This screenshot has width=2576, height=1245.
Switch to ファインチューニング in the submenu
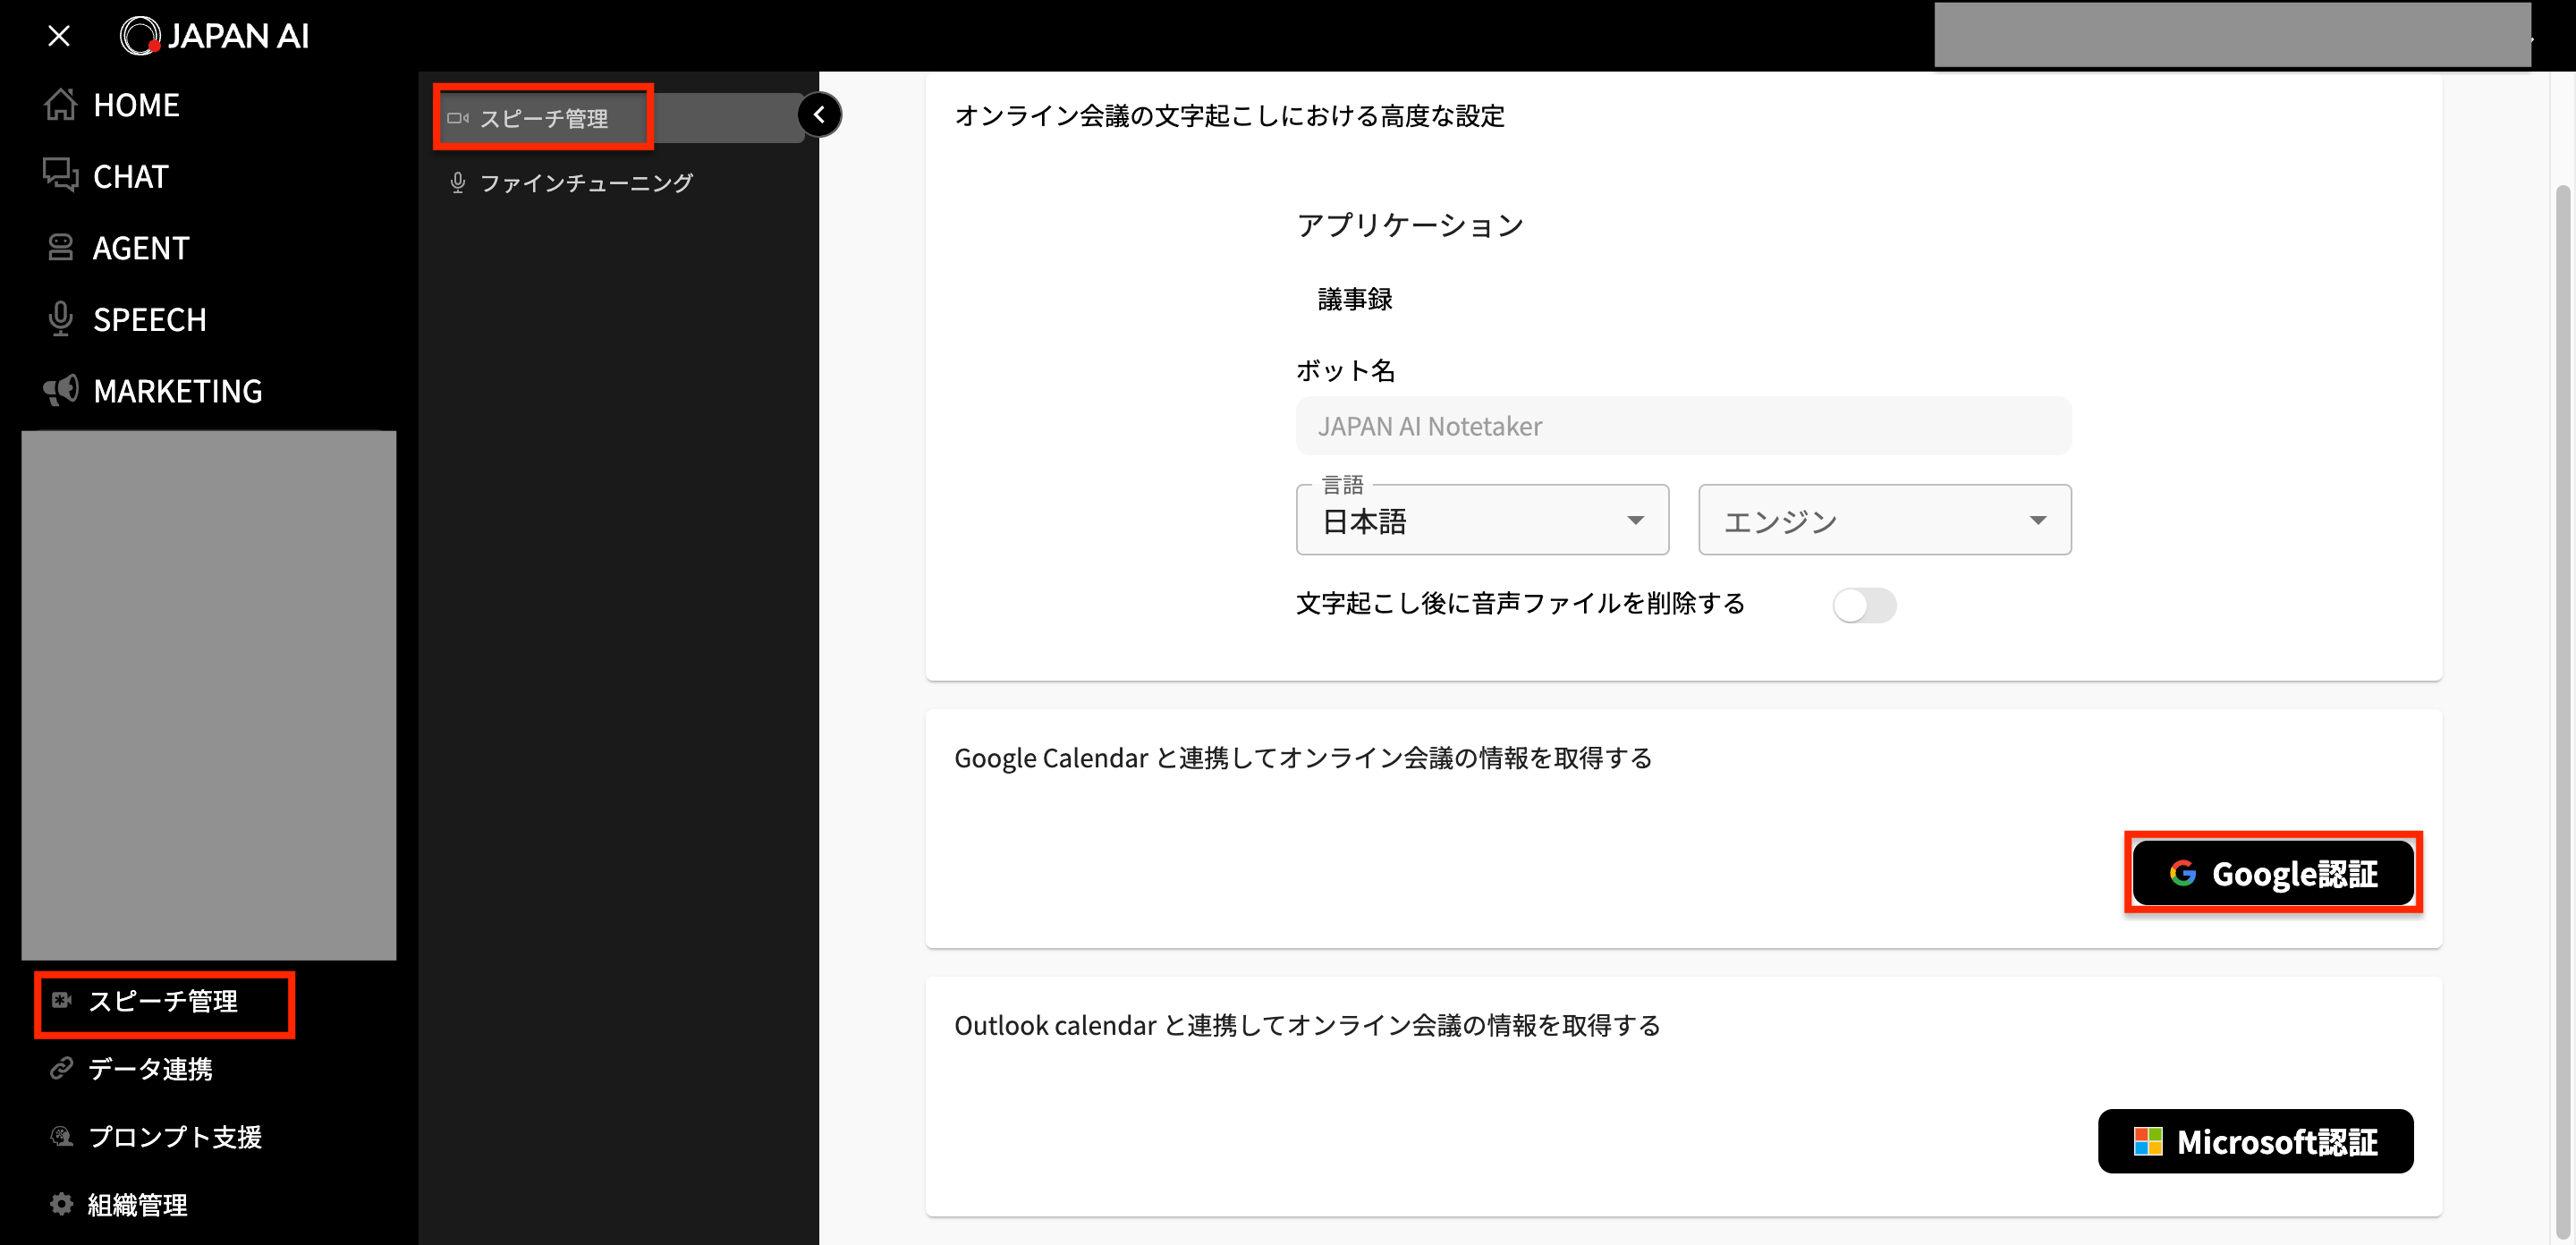click(585, 182)
